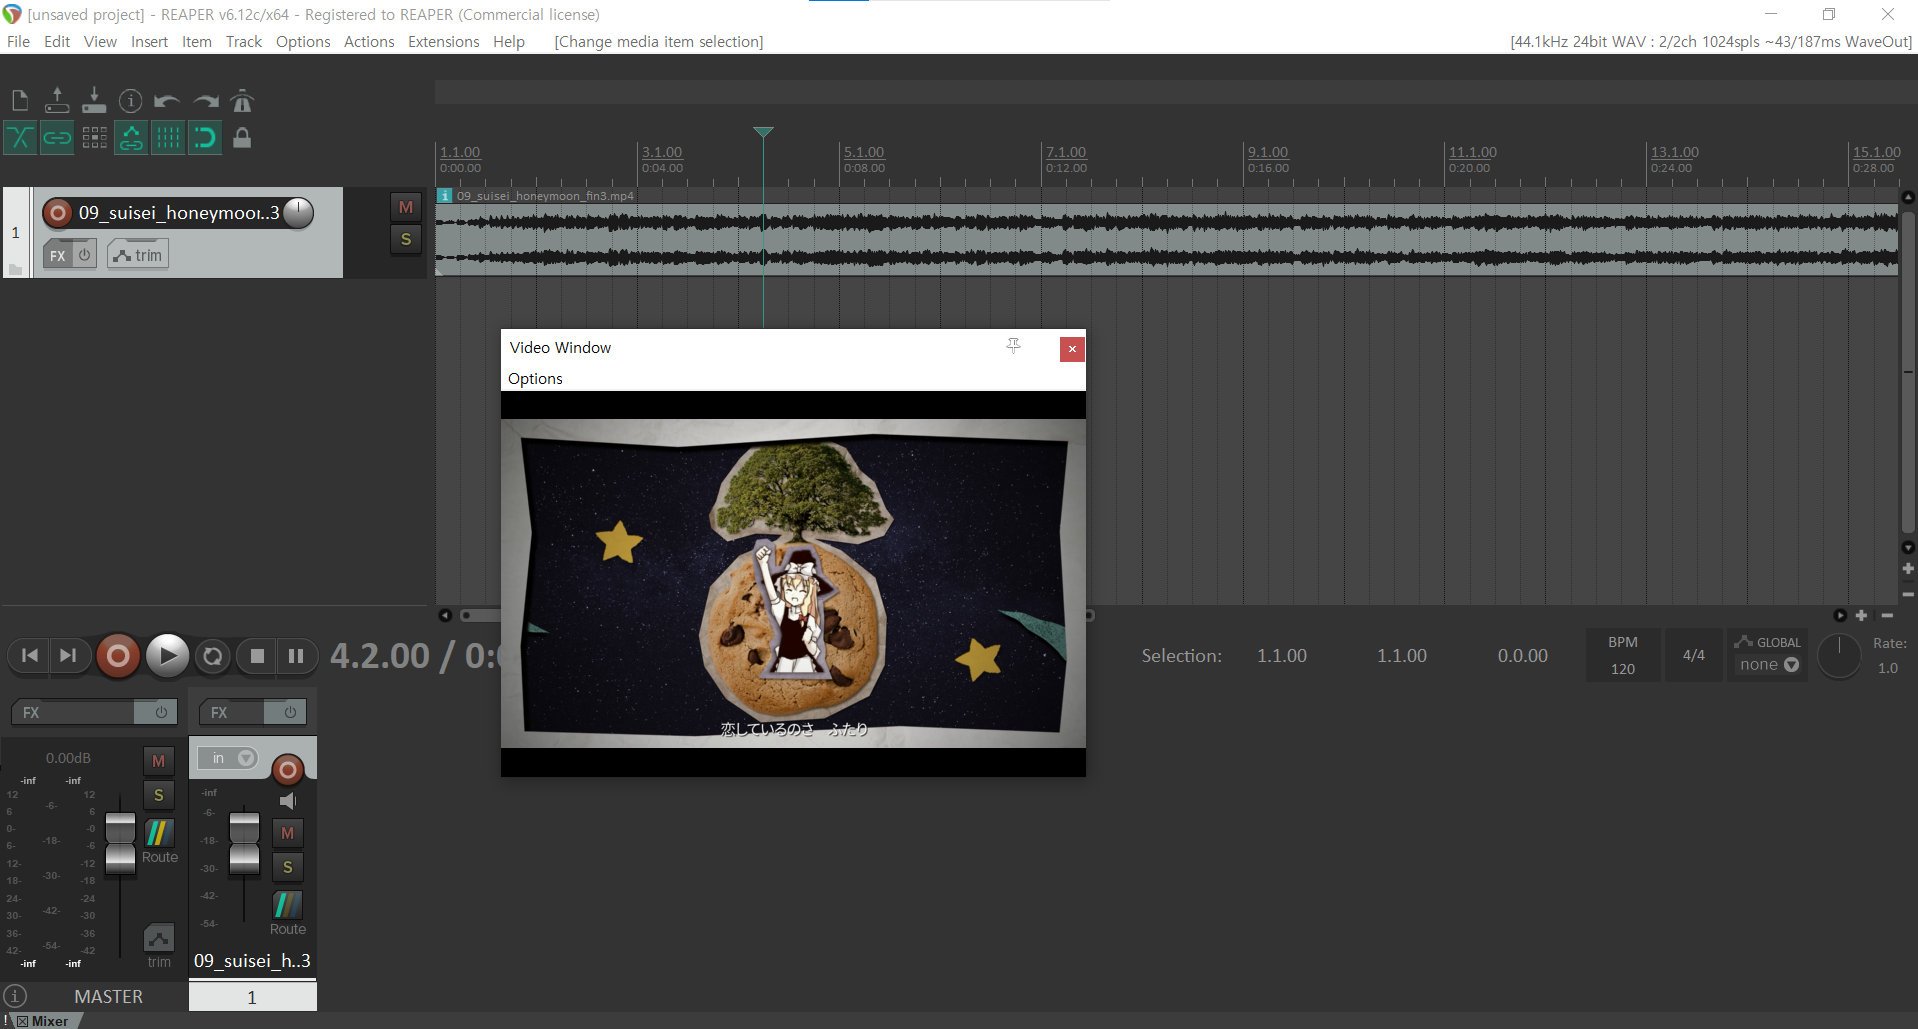Image resolution: width=1918 pixels, height=1029 pixels.
Task: Click the transport Stop button
Action: (257, 656)
